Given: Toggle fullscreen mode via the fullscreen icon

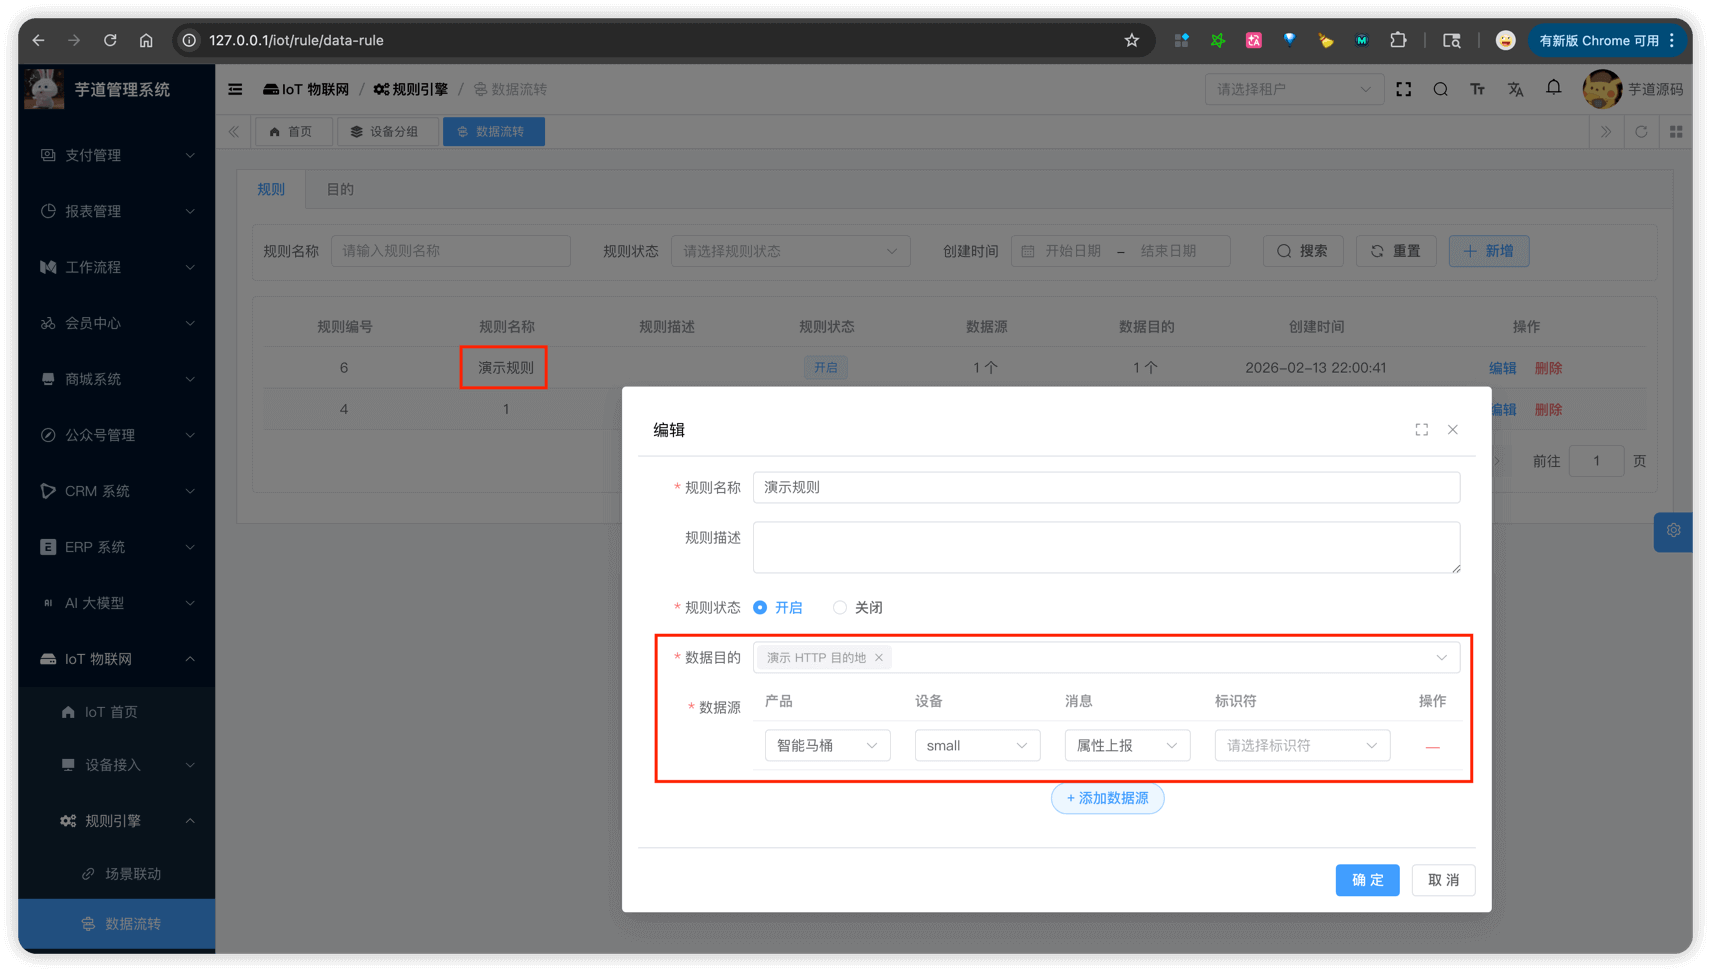Looking at the screenshot, I should [1404, 89].
